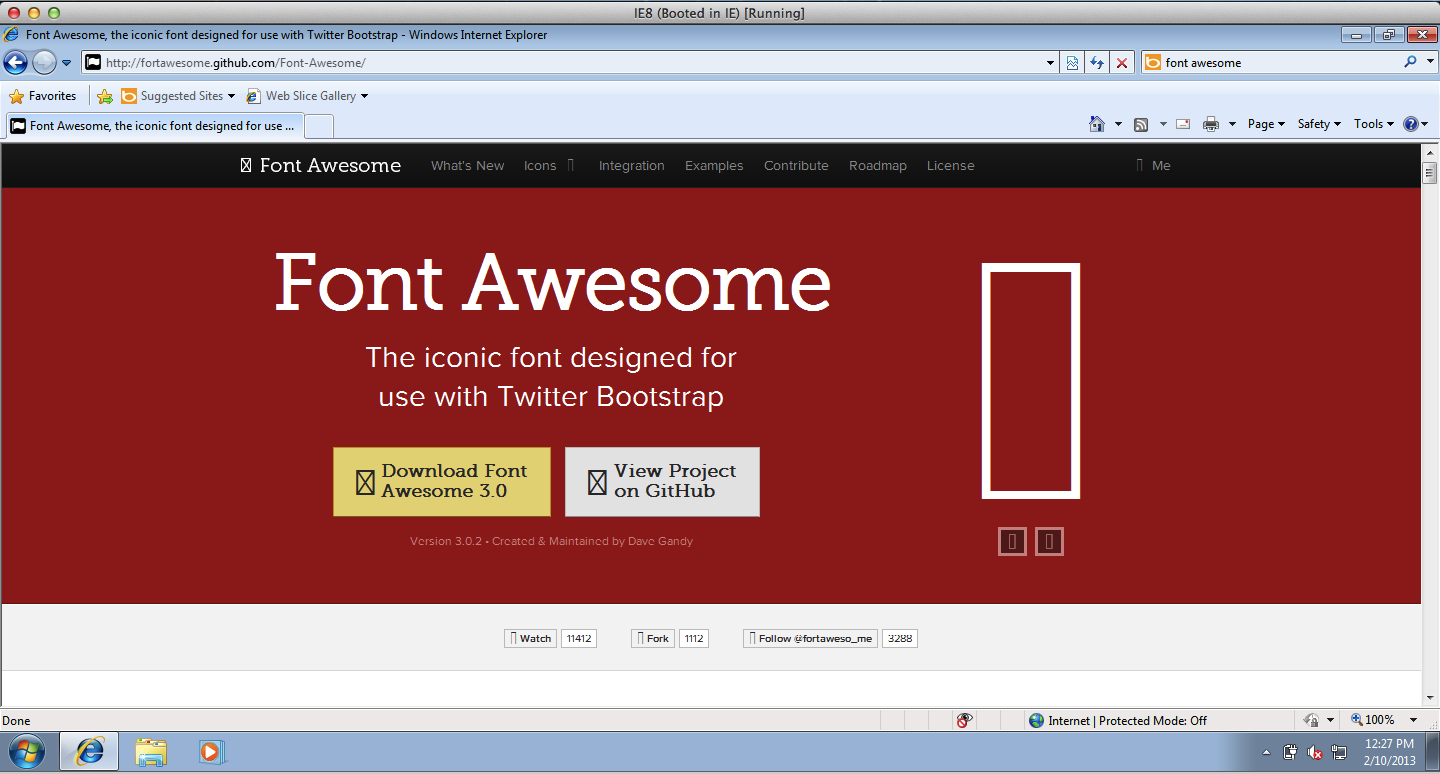The width and height of the screenshot is (1440, 774).
Task: Click the Refresh page icon
Action: [x=1097, y=62]
